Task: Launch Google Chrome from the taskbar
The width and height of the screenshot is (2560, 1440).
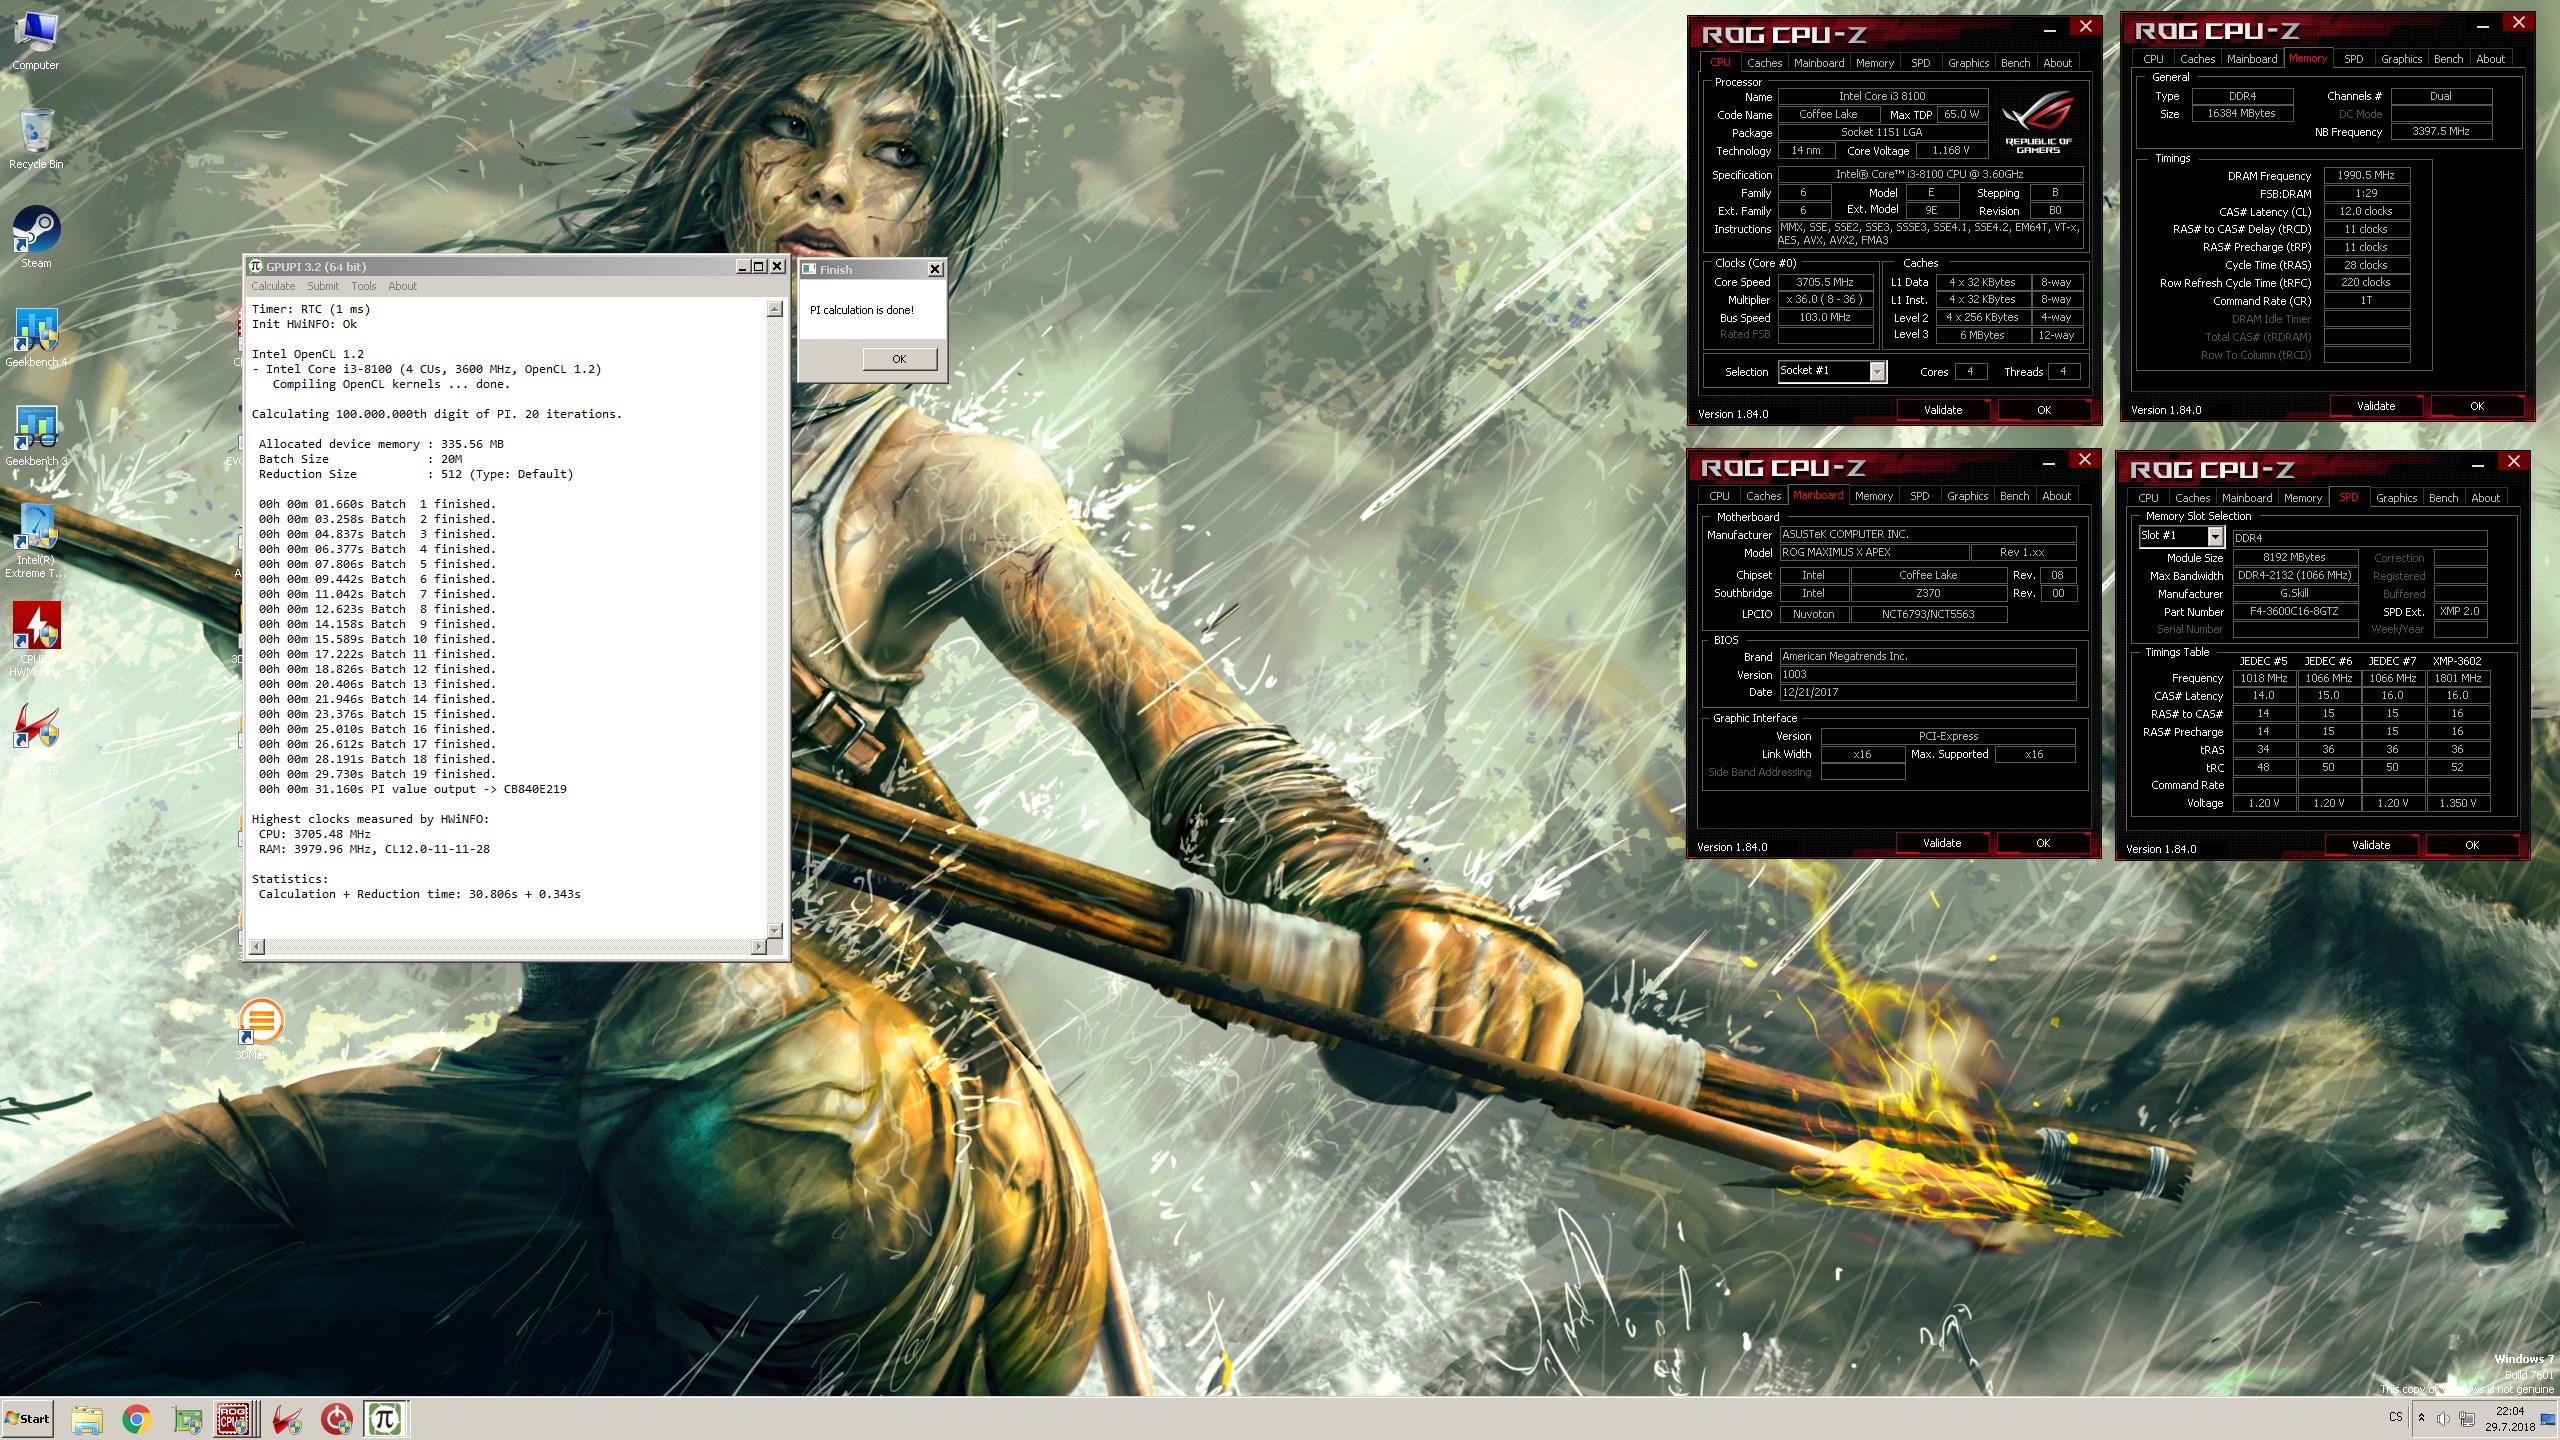Action: 137,1419
